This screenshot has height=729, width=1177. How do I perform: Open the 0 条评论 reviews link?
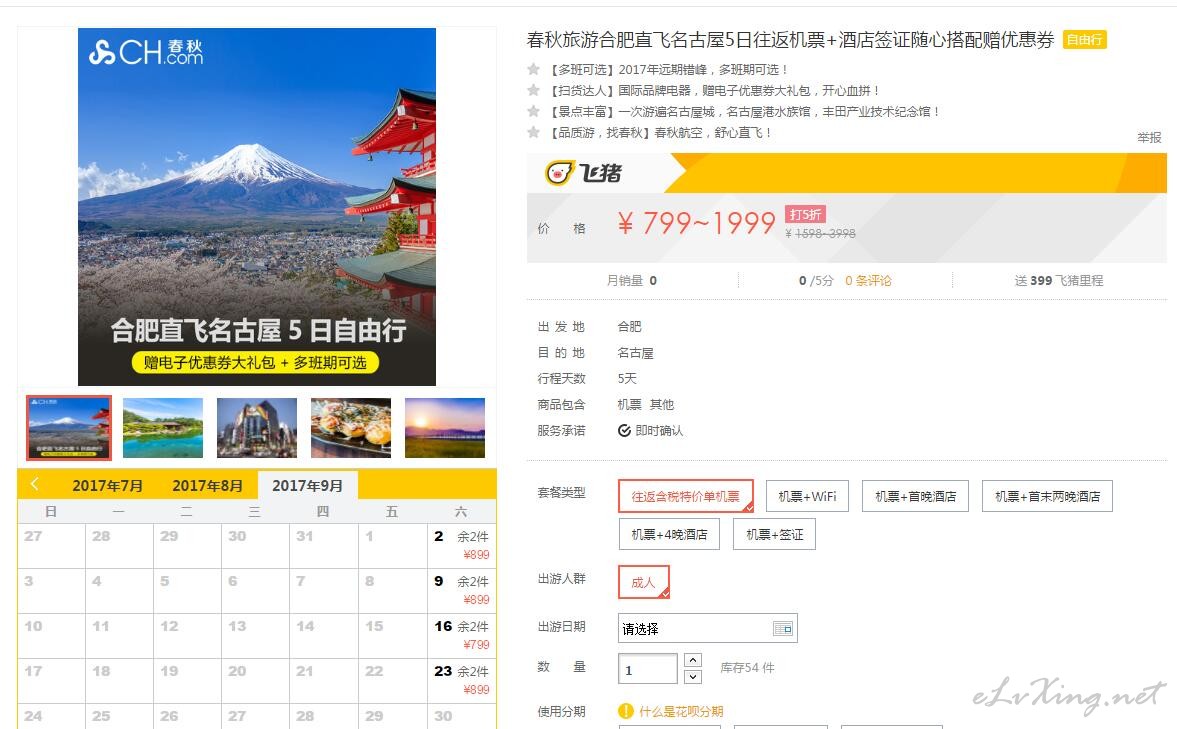[868, 280]
